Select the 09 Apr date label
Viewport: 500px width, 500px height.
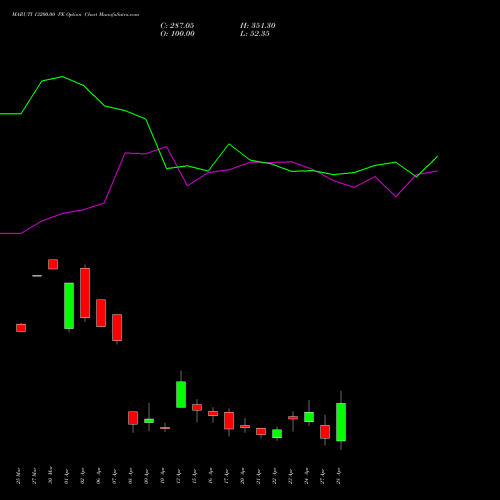pyautogui.click(x=146, y=476)
